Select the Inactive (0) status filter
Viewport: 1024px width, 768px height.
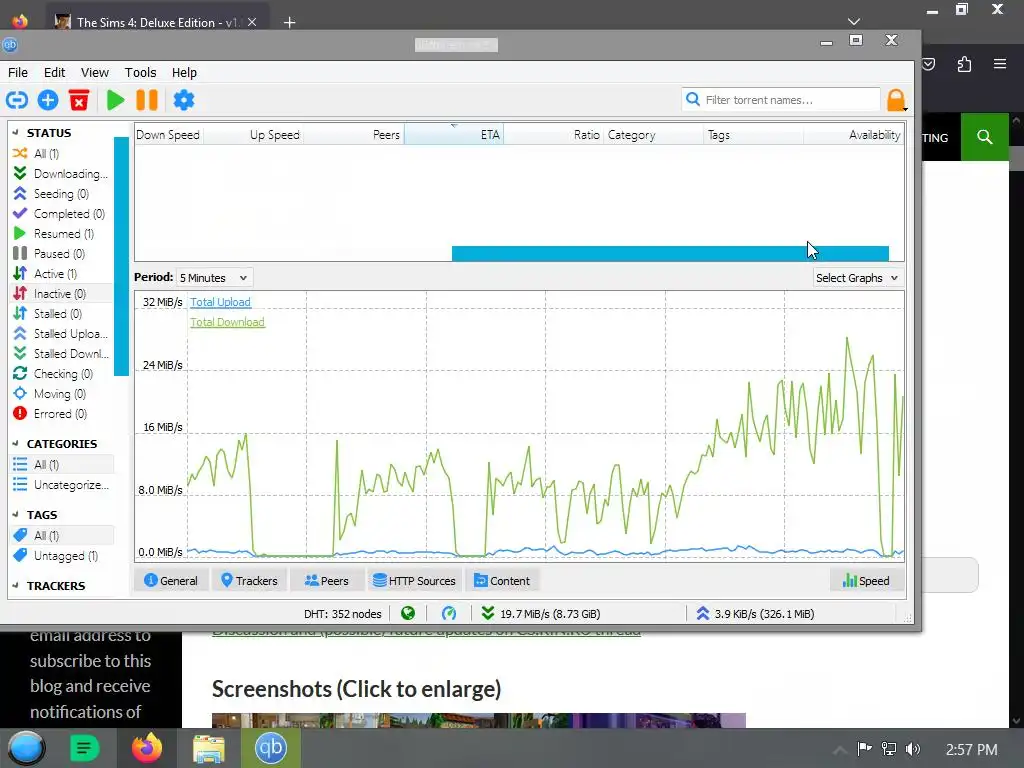click(62, 294)
